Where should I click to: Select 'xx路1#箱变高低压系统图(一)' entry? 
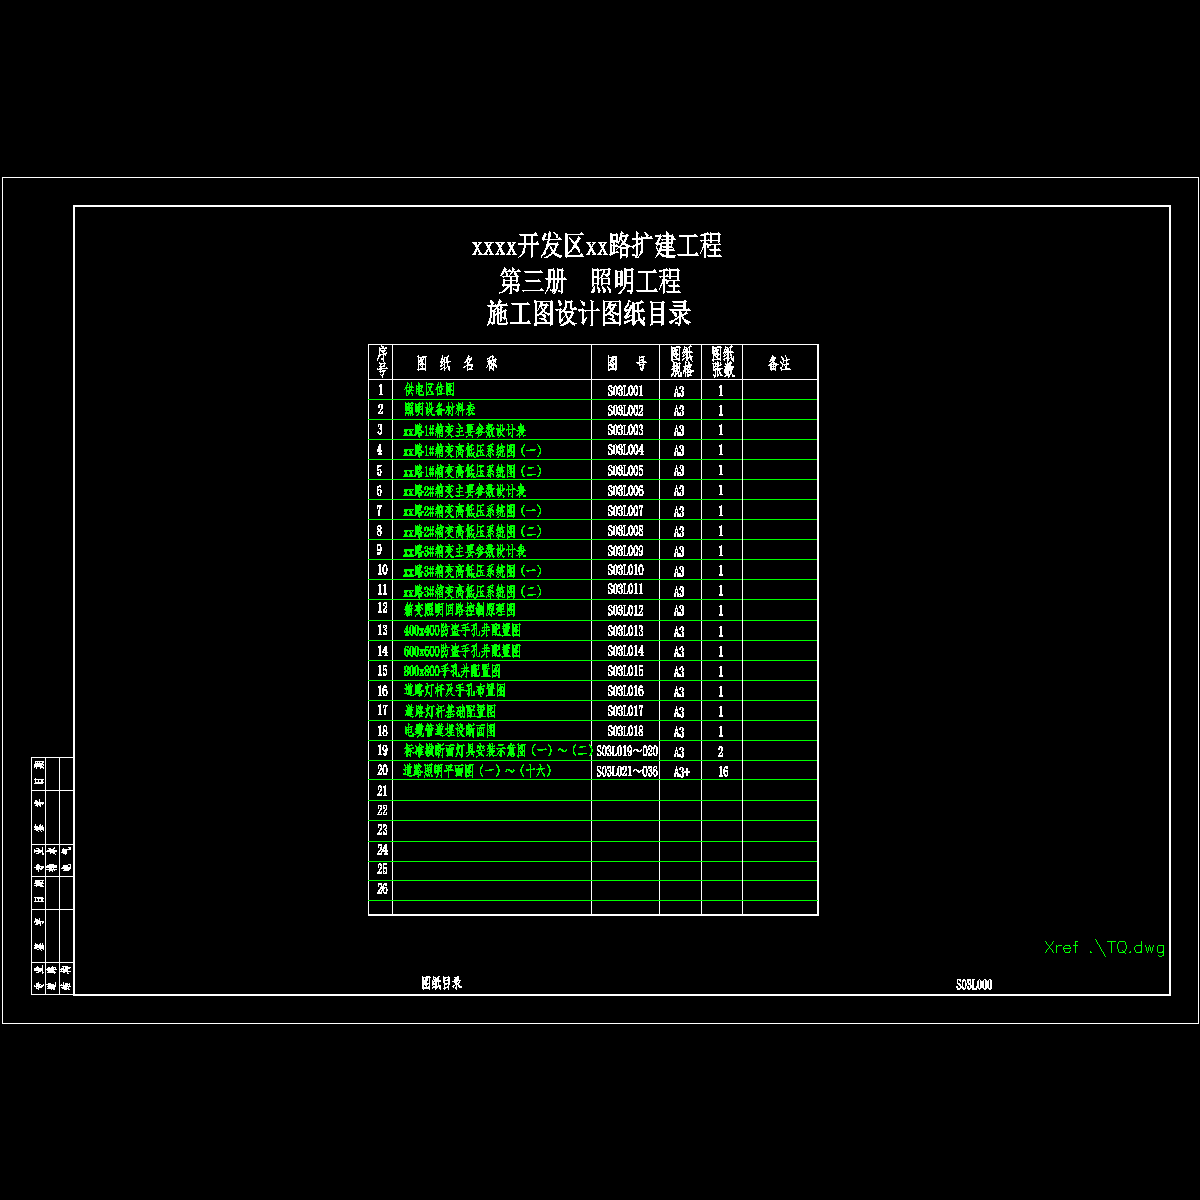click(x=473, y=451)
